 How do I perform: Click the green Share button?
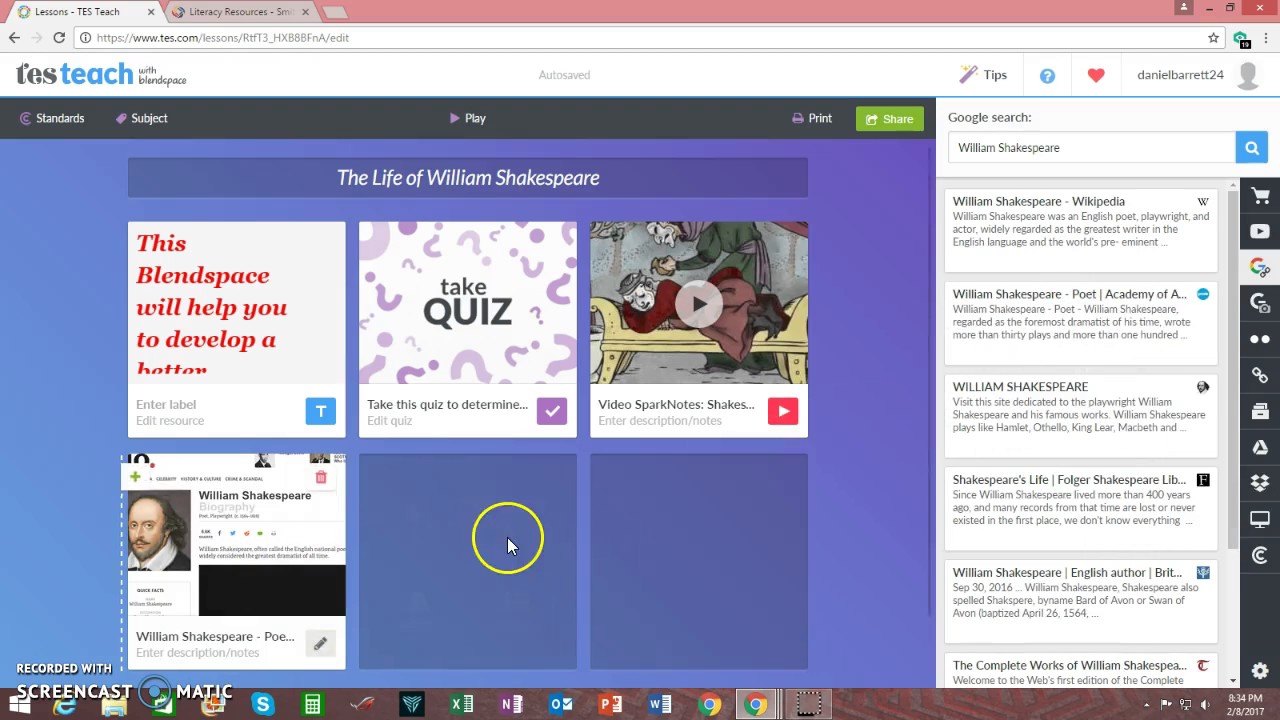click(x=890, y=119)
